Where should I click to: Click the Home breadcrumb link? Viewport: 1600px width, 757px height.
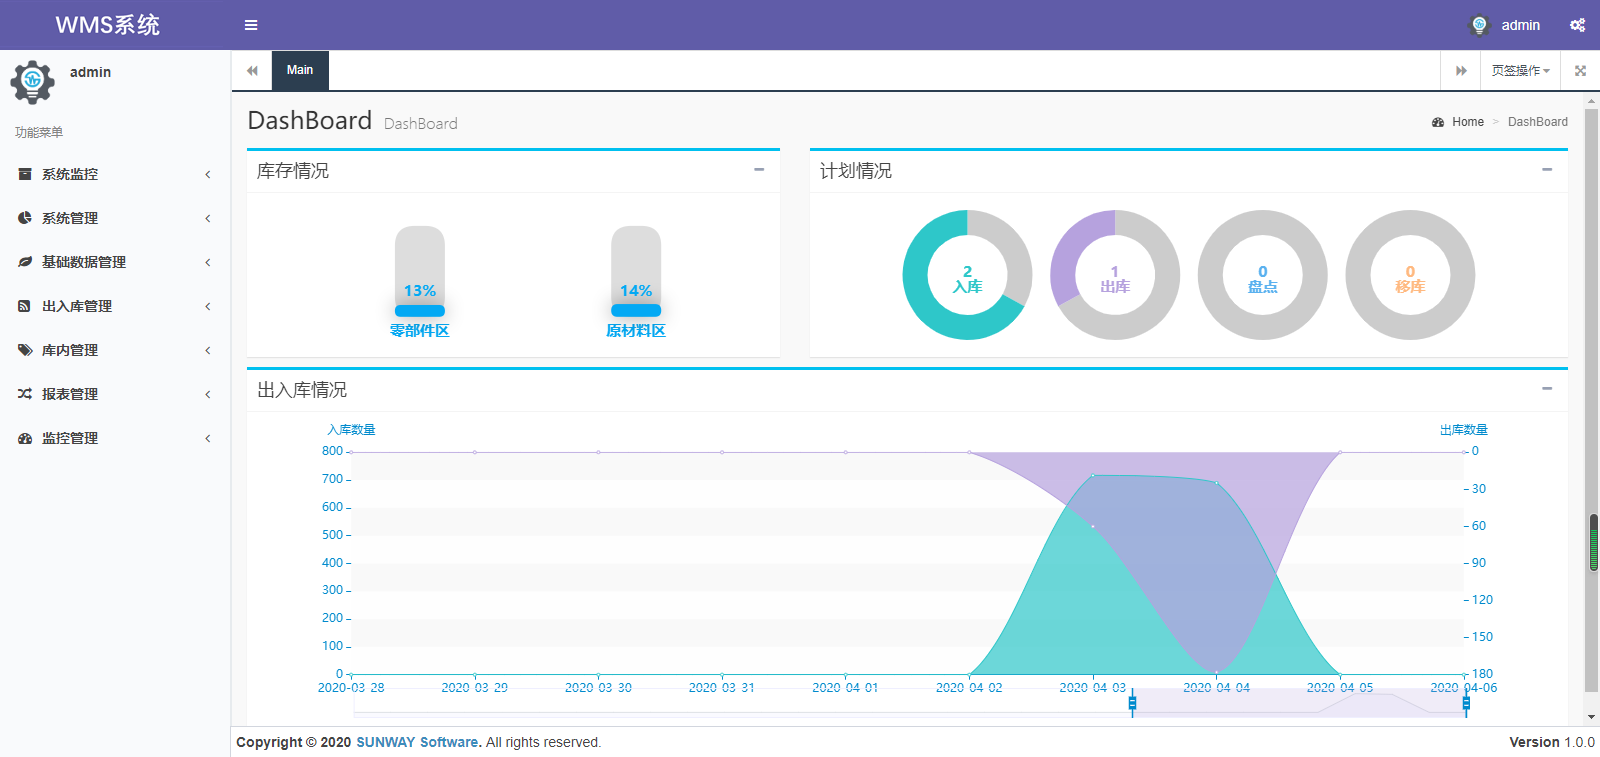pos(1467,122)
